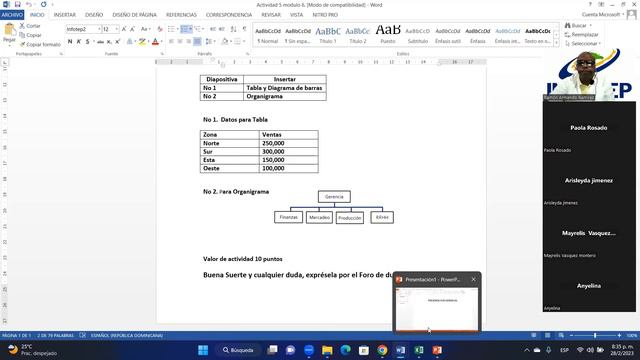Toggle bold (N) formatting
This screenshot has width=640, height=360.
click(70, 42)
